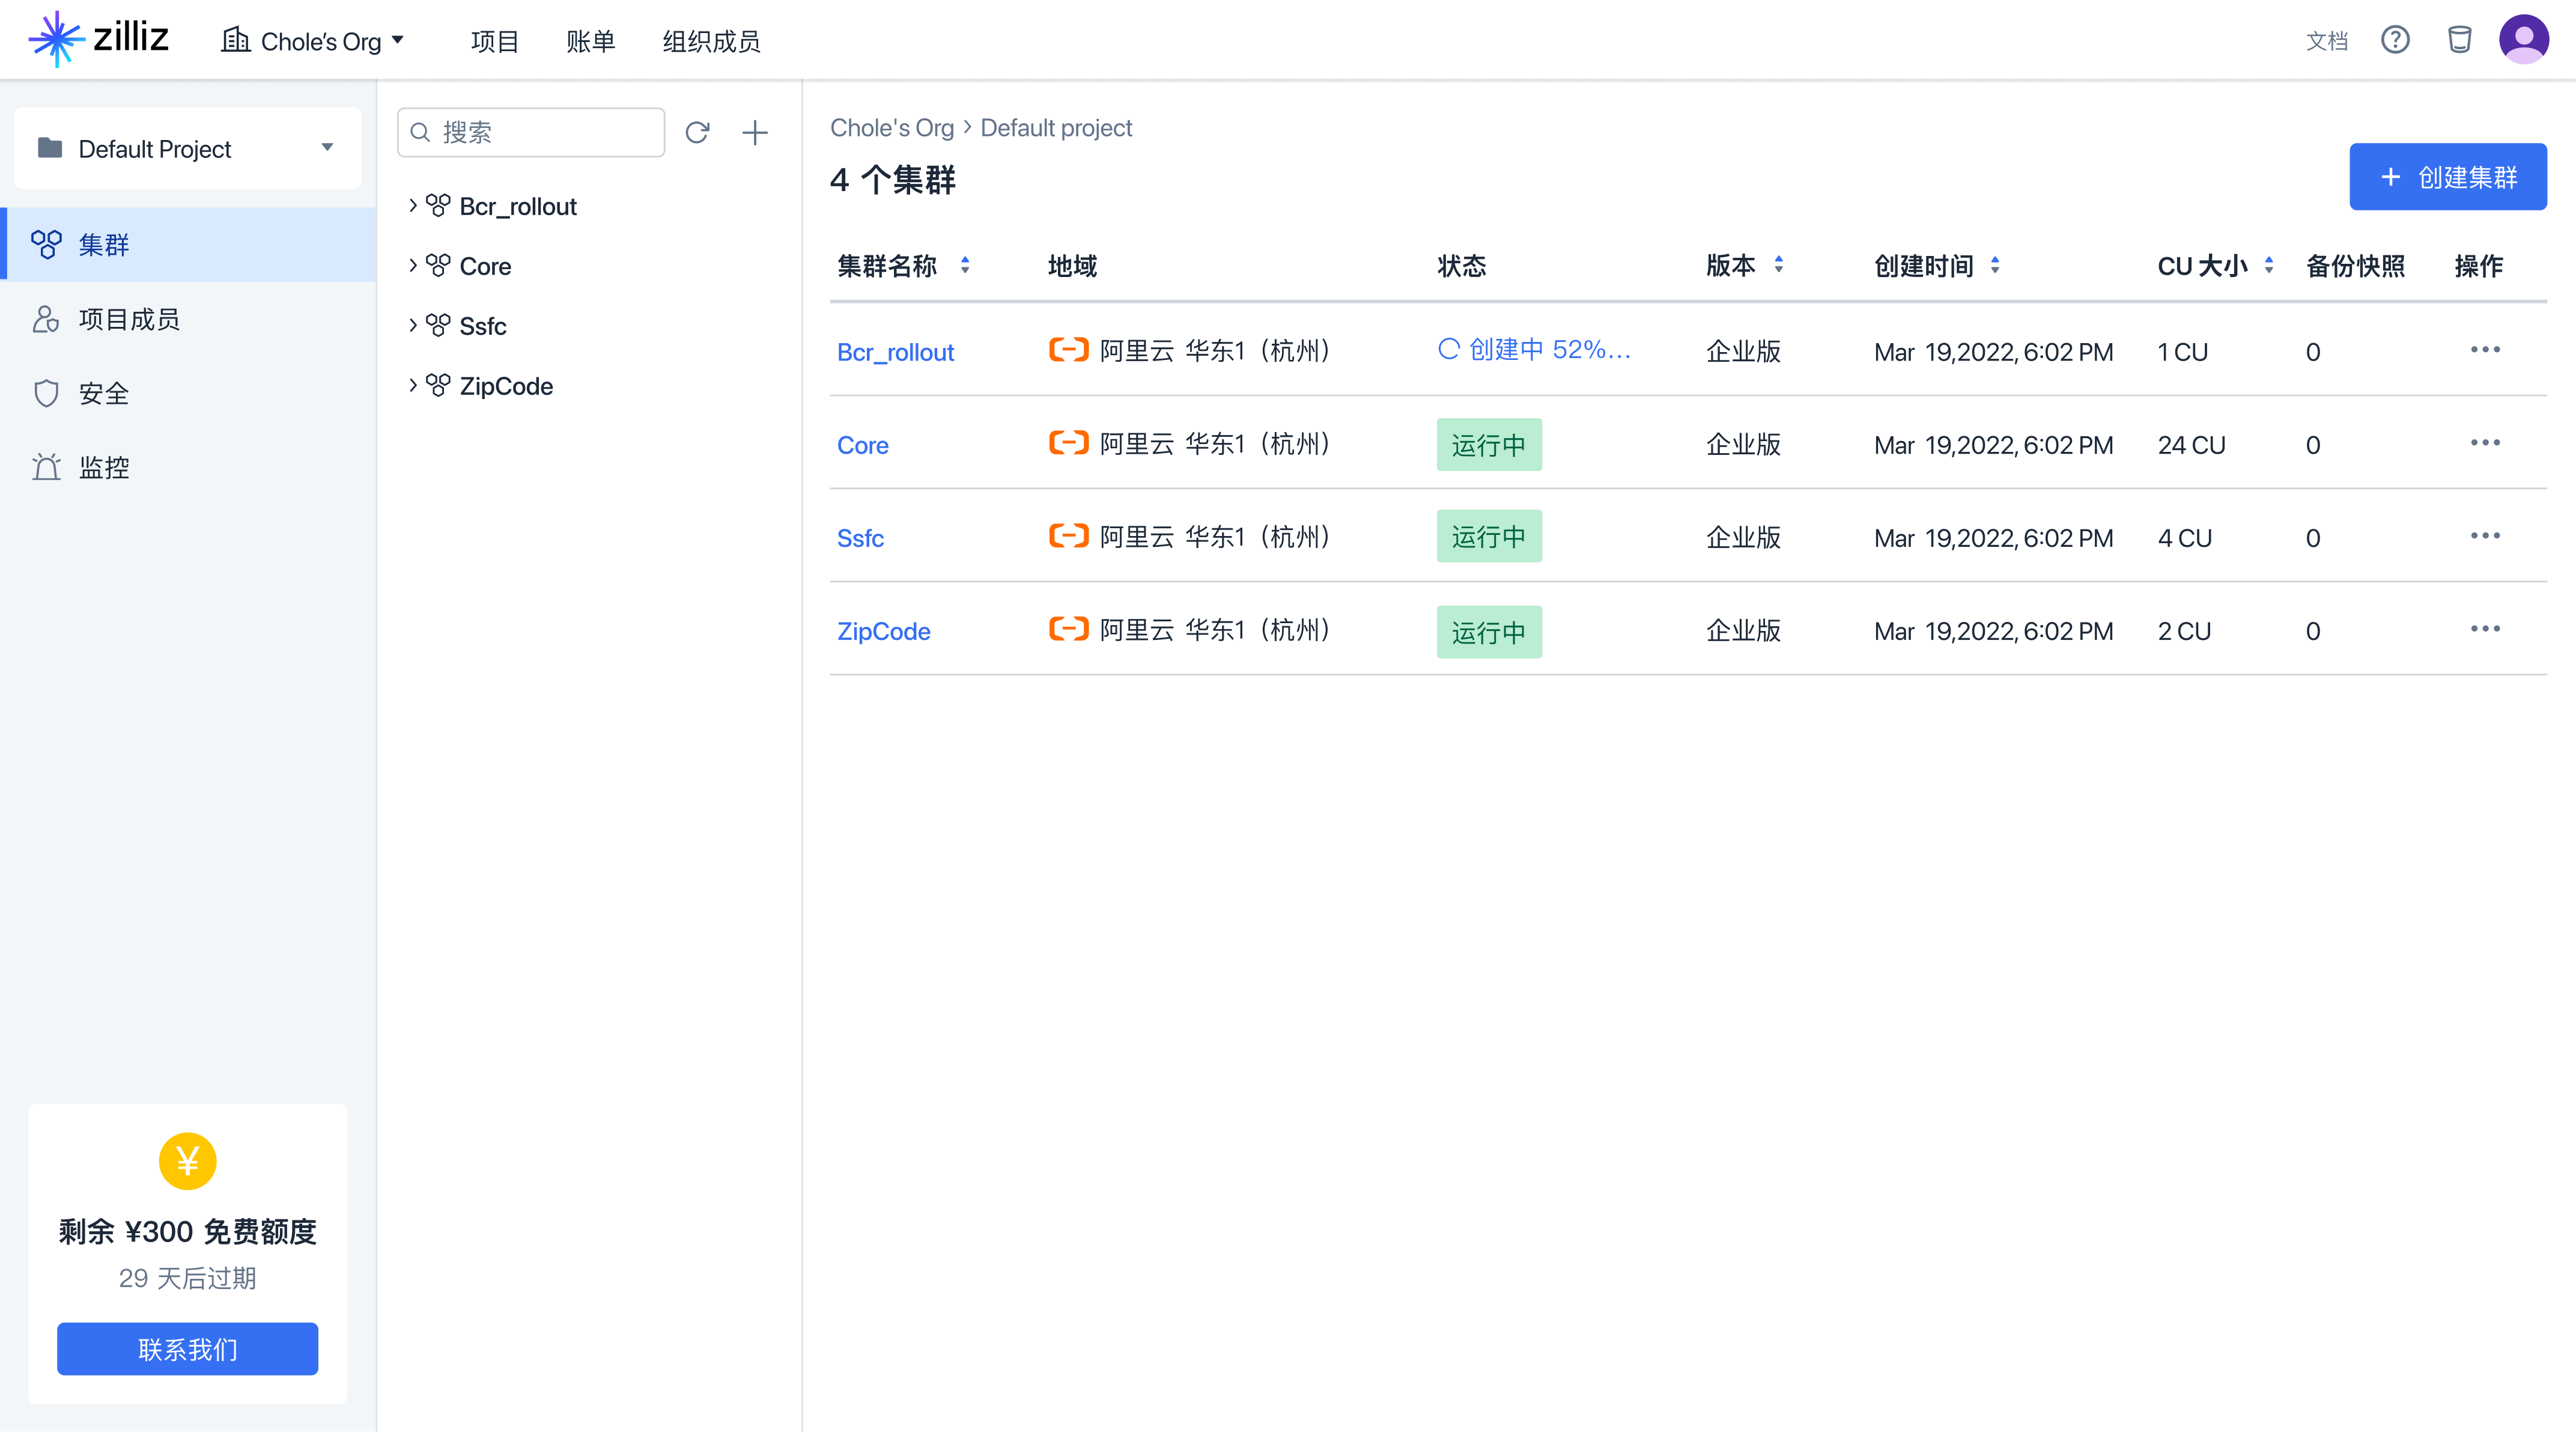Sort by 版本 column
This screenshot has height=1432, width=2576.
(x=1778, y=265)
